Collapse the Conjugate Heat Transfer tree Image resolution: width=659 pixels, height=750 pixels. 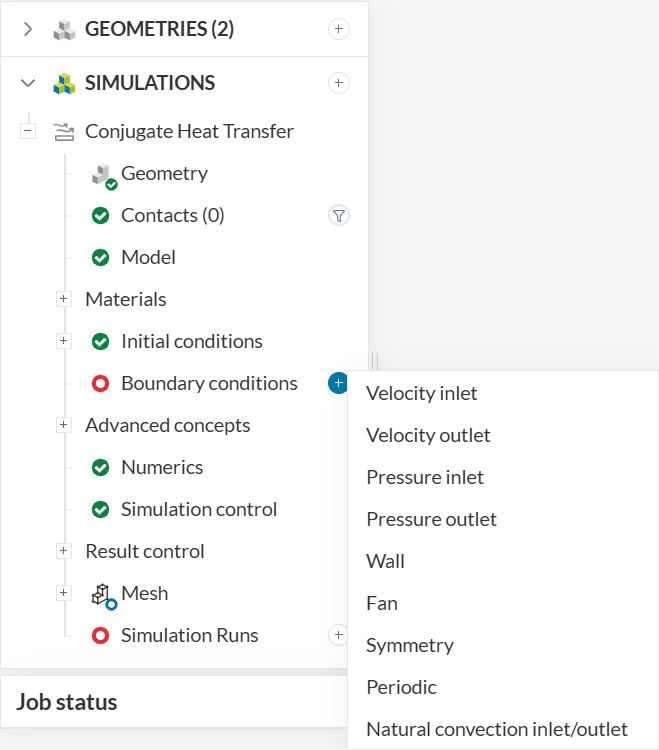tap(28, 131)
